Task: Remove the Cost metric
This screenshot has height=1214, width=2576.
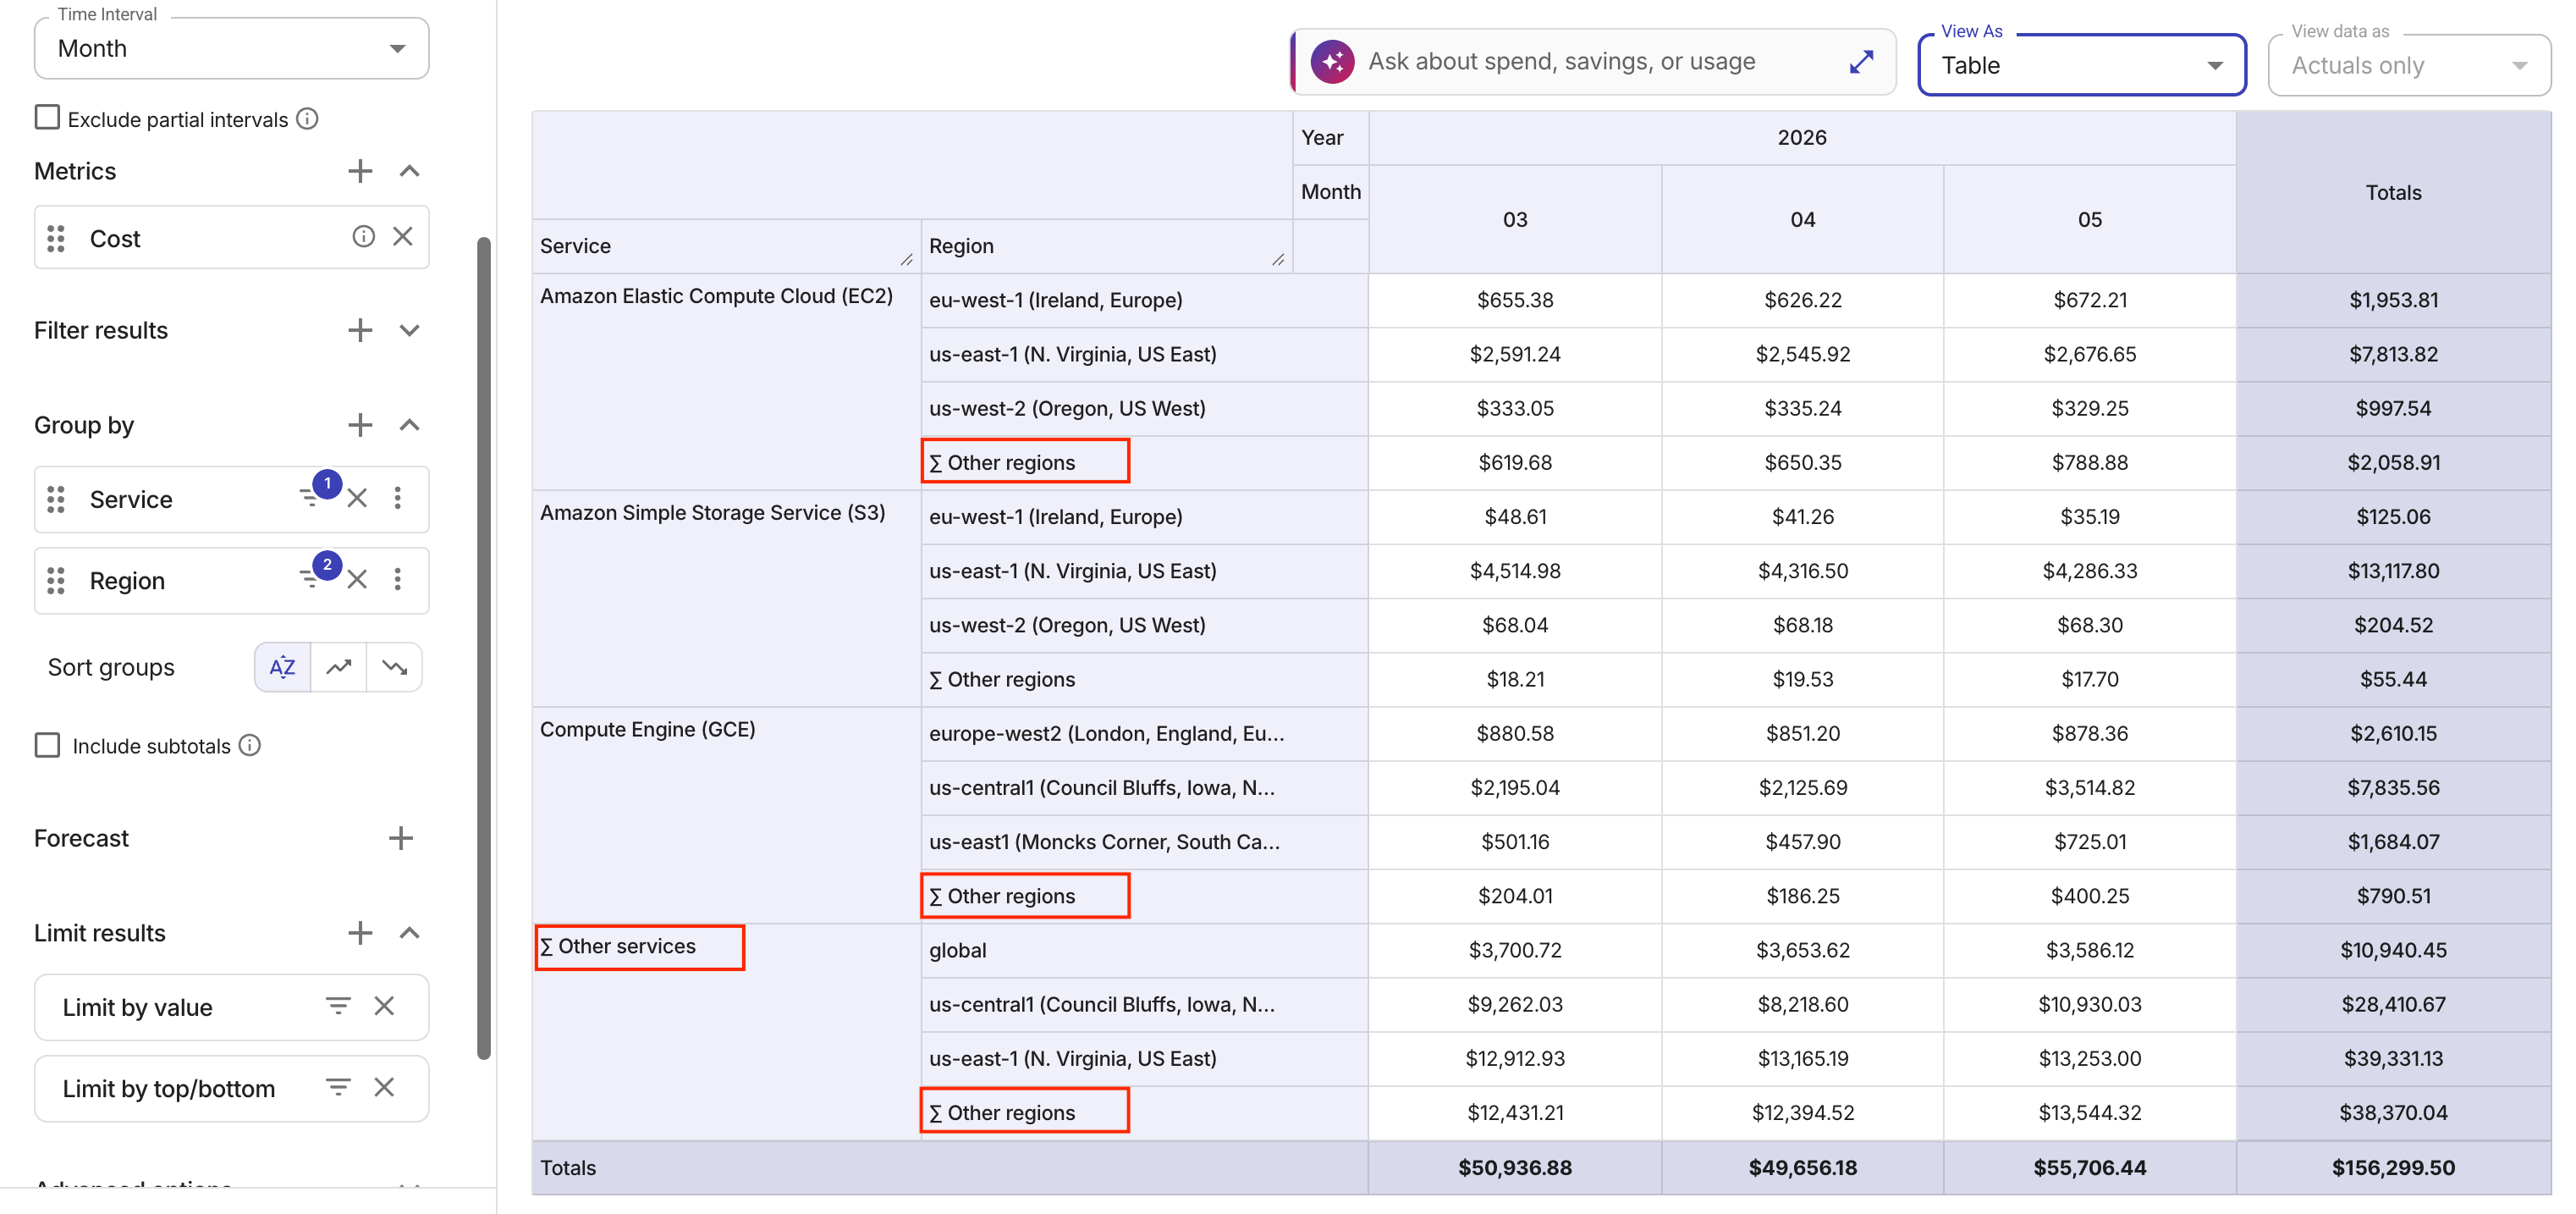Action: (x=403, y=237)
